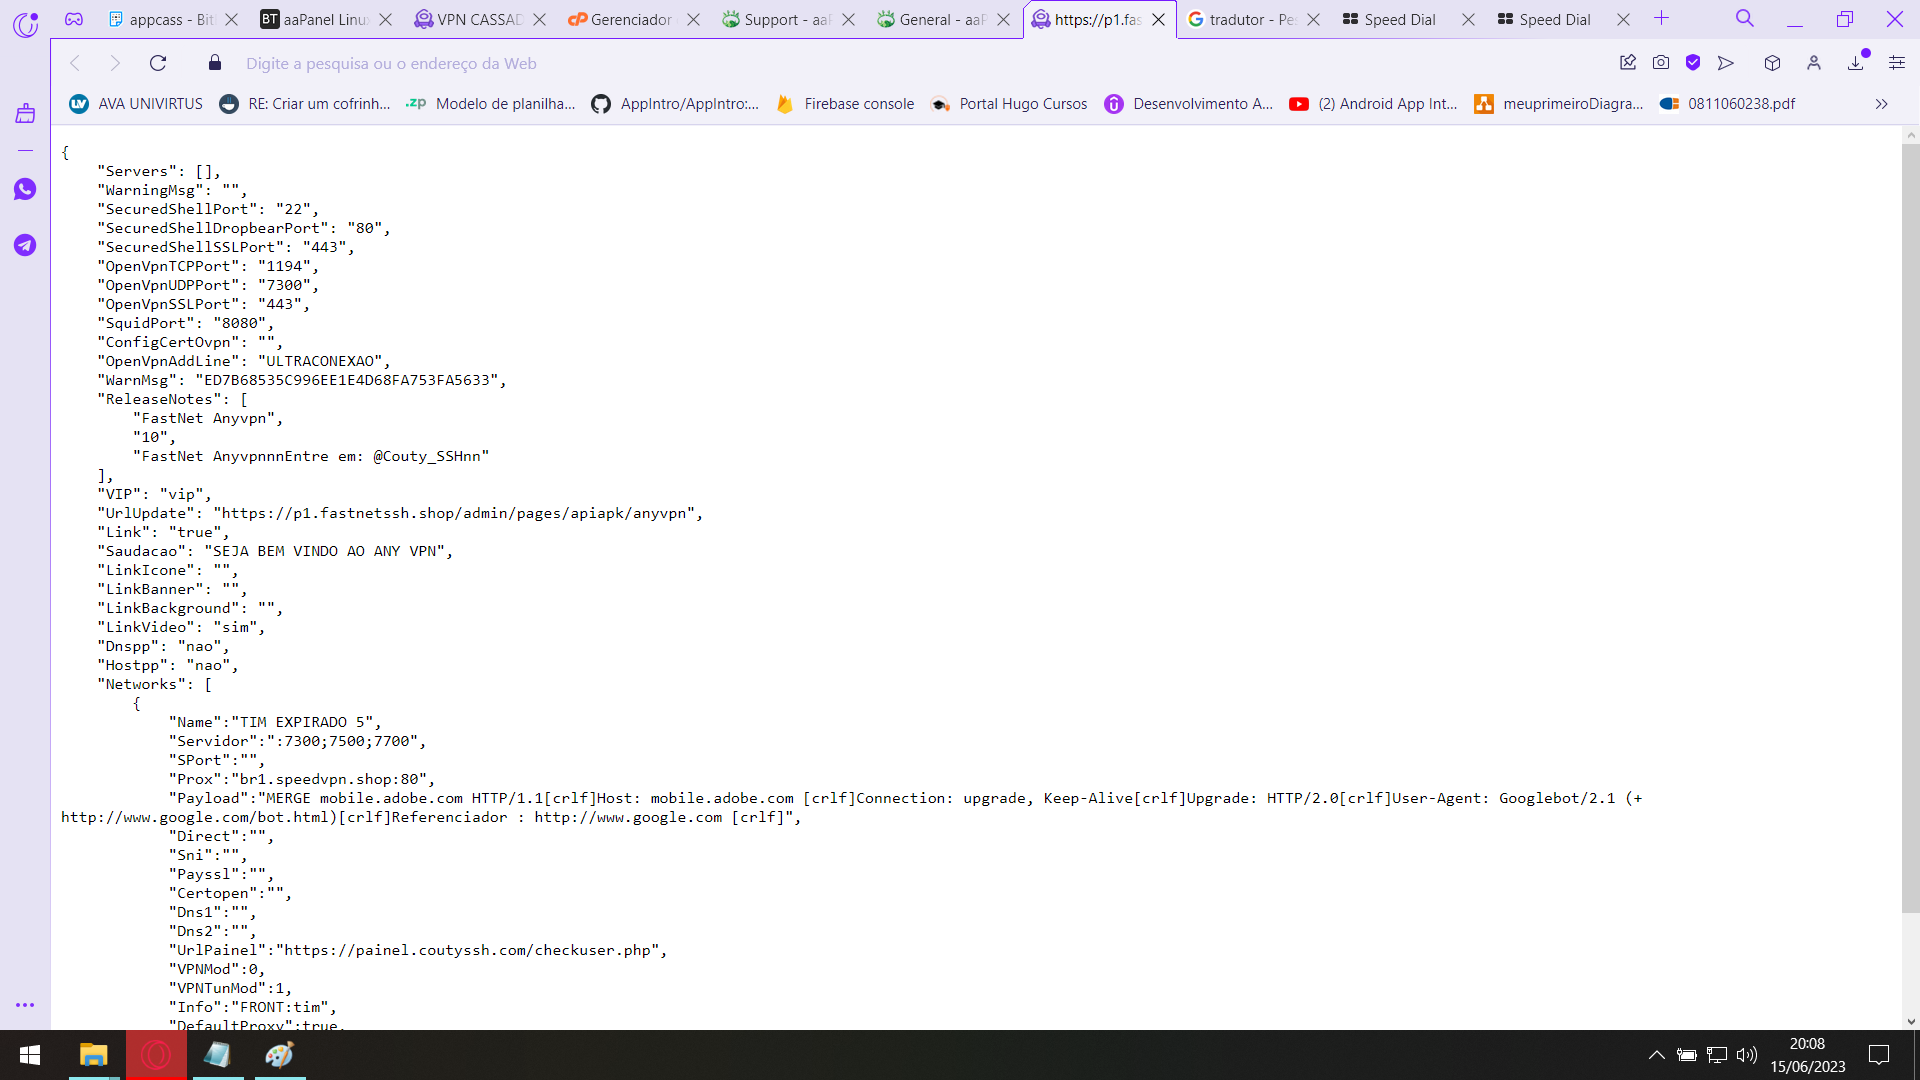
Task: Click the volume icon in system tray
Action: (x=1747, y=1055)
